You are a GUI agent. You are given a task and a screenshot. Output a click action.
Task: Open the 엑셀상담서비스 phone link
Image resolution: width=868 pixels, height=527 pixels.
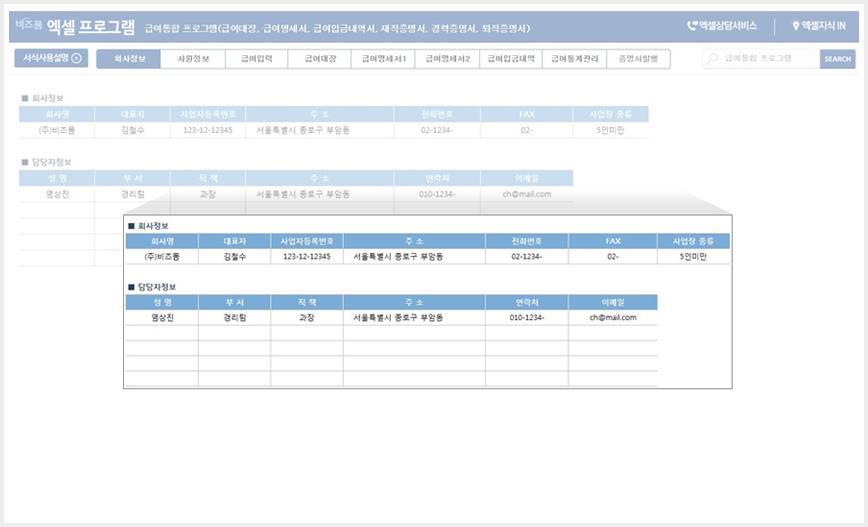(722, 25)
